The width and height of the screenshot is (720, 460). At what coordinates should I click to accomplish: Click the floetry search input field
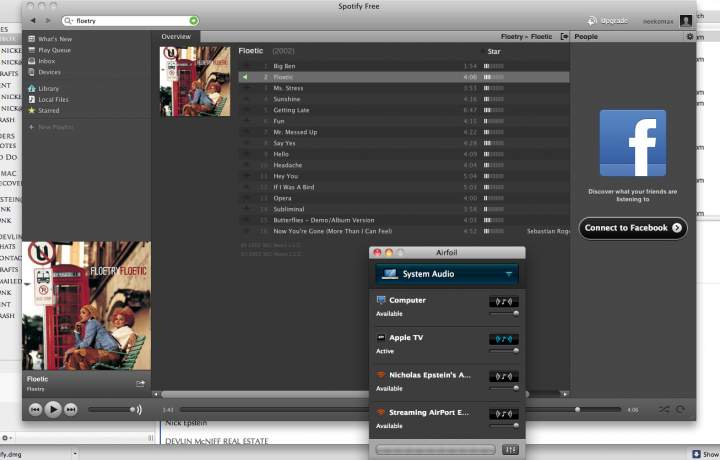[132, 21]
